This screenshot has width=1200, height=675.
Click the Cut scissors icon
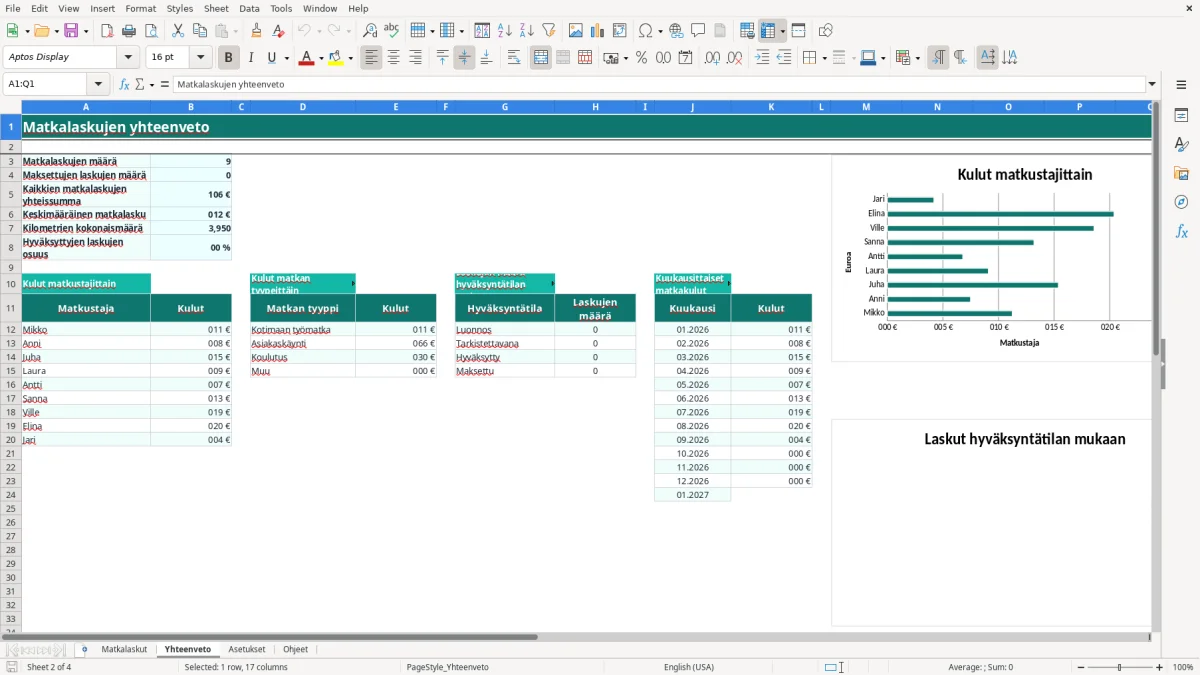pos(177,31)
